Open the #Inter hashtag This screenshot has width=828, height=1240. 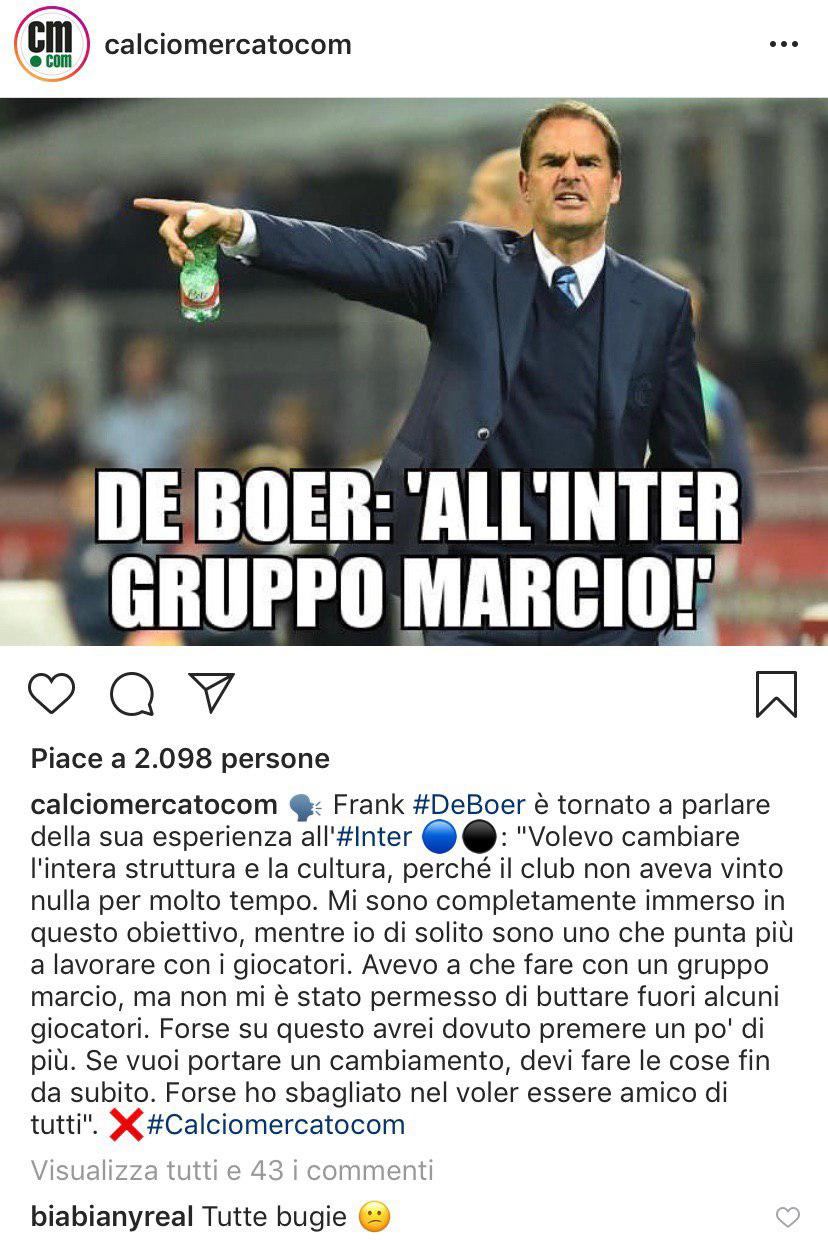click(x=374, y=837)
